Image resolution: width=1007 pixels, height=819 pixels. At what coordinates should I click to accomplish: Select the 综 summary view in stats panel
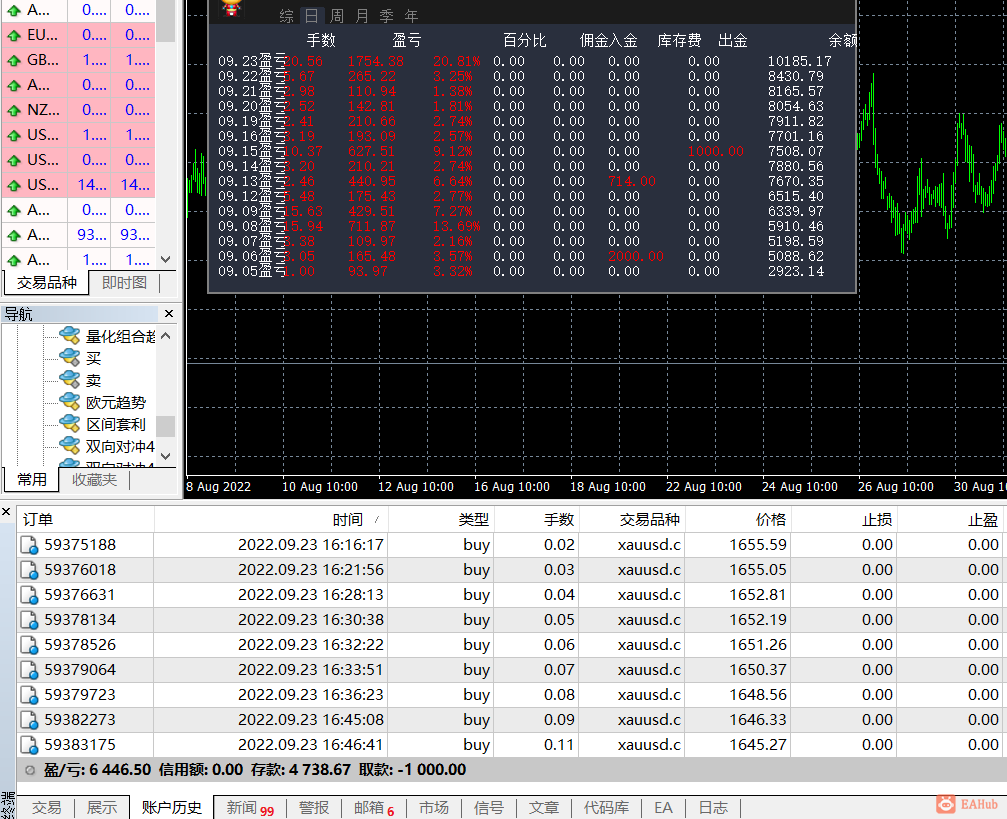click(x=286, y=15)
